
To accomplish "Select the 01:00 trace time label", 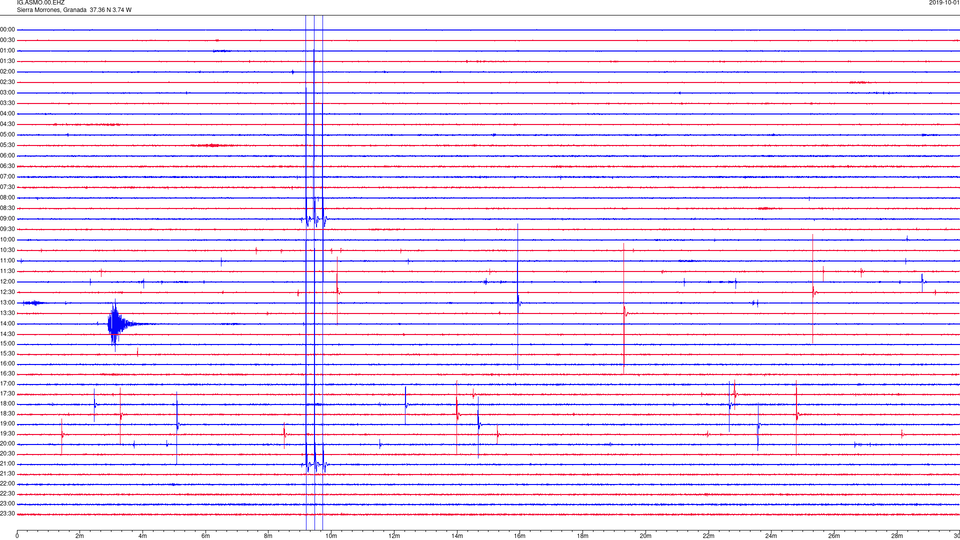I will (x=7, y=51).
